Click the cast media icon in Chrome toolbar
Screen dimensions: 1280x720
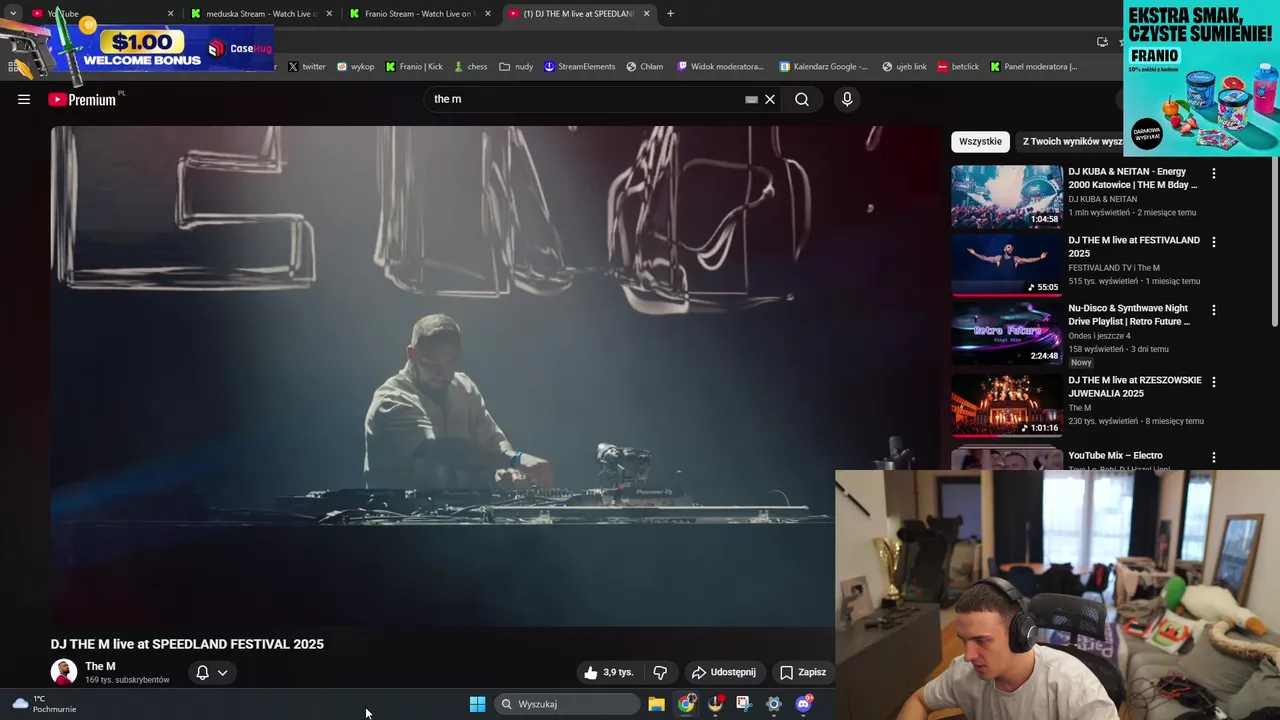point(1102,41)
